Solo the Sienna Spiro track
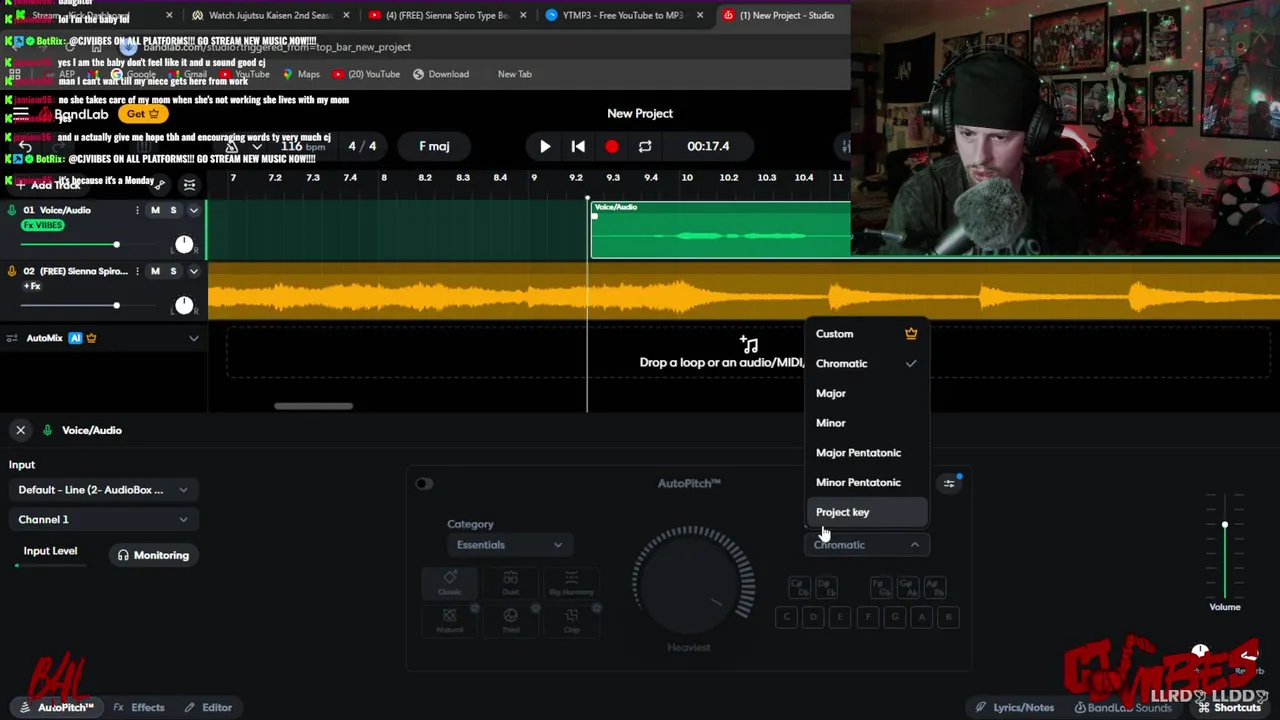This screenshot has height=720, width=1280. coord(173,271)
